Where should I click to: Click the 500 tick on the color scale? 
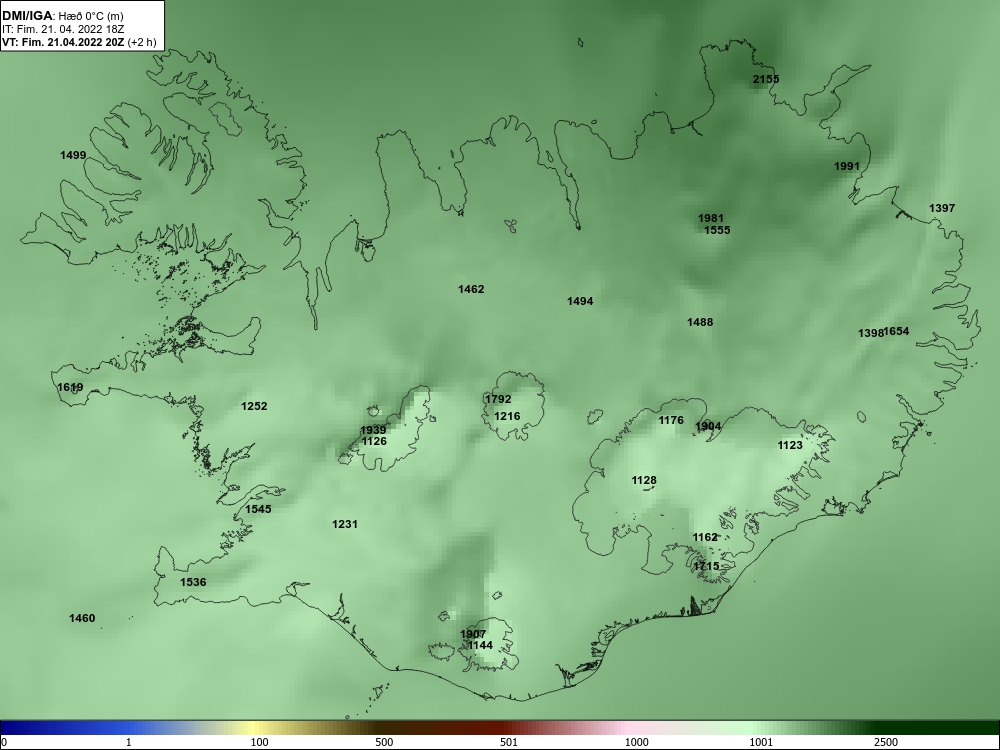(x=384, y=742)
